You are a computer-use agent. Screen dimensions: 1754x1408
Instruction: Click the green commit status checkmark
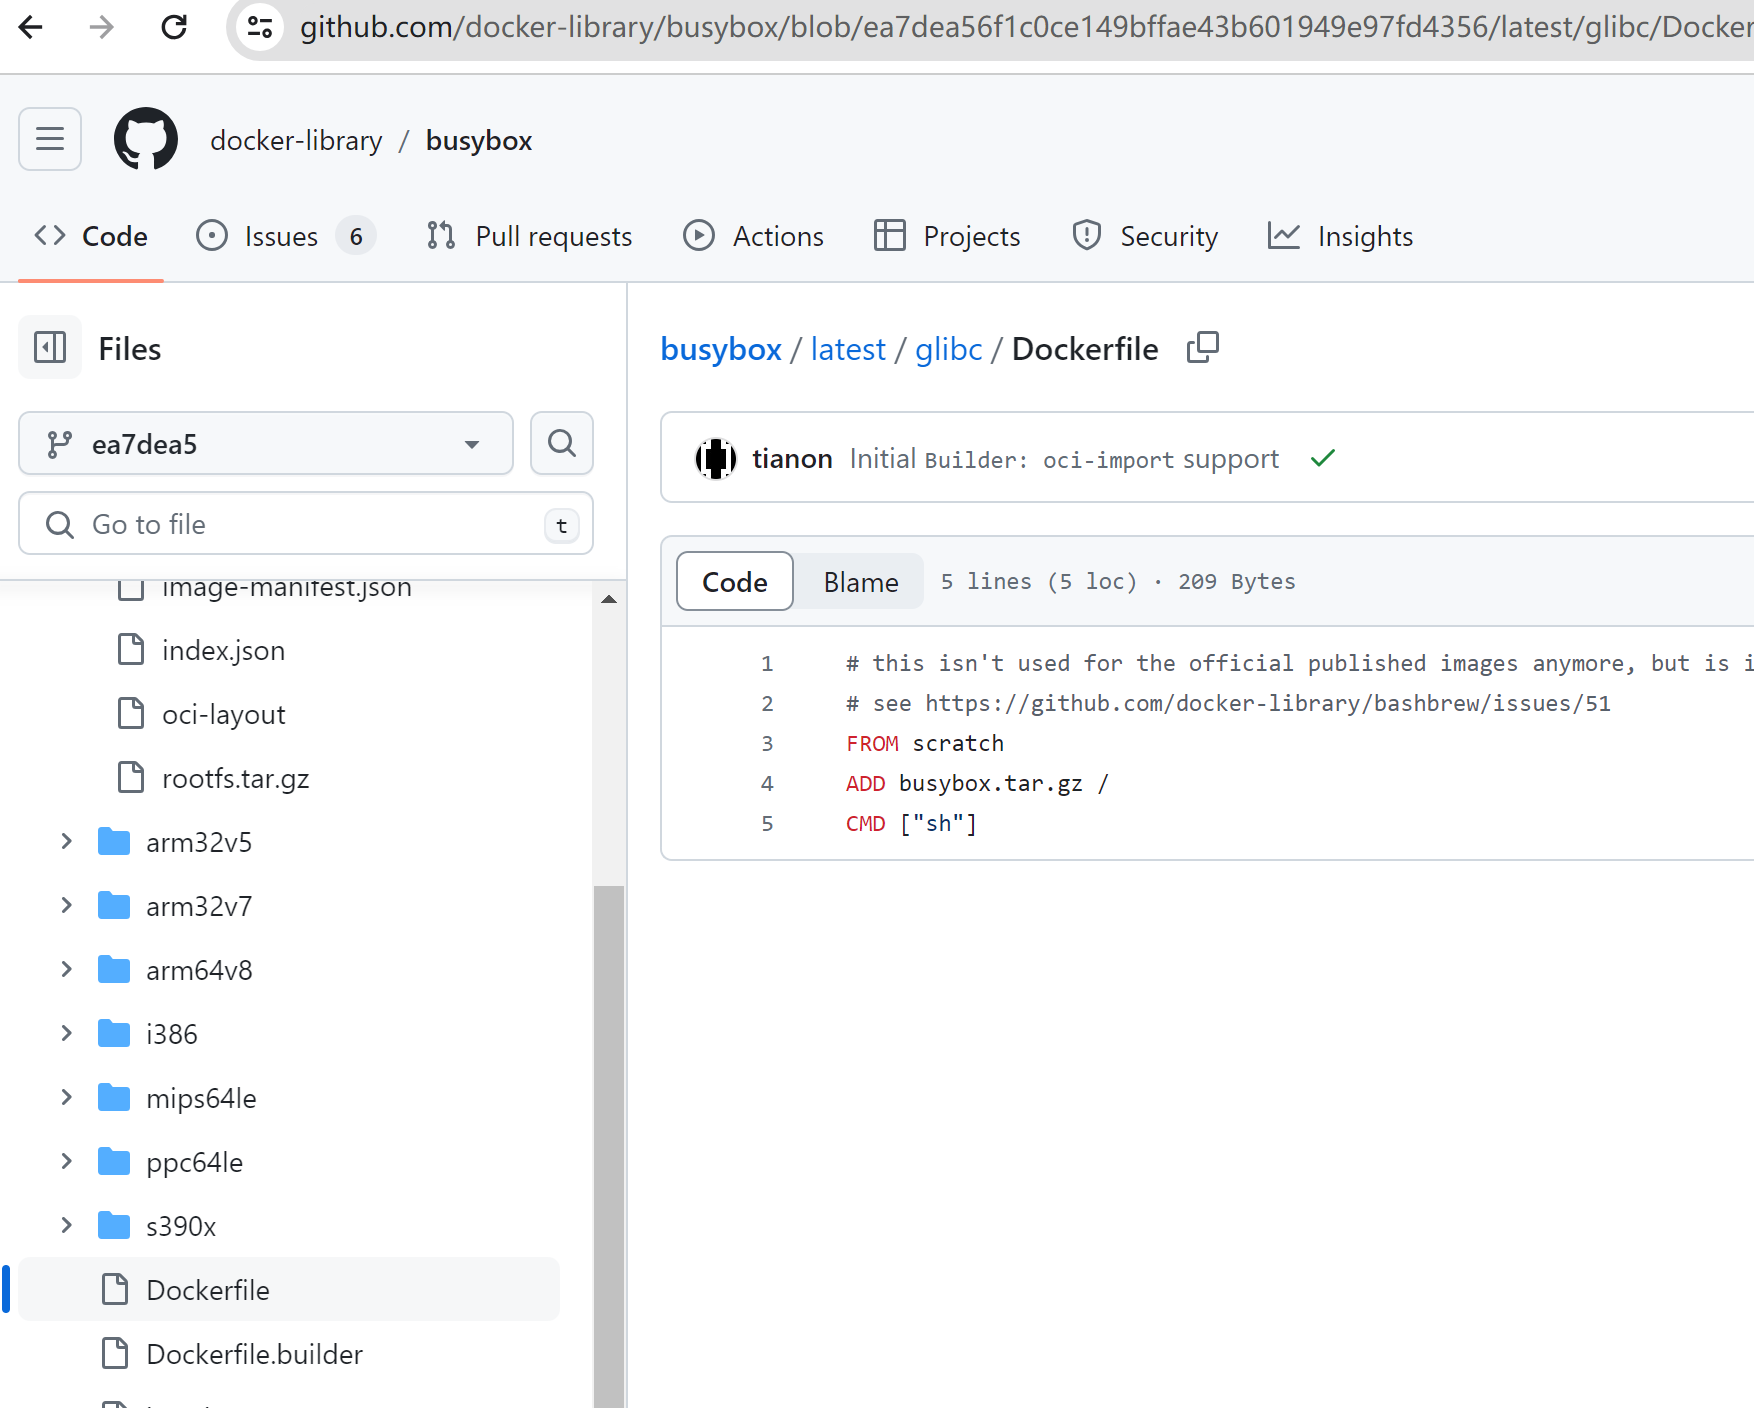1322,458
